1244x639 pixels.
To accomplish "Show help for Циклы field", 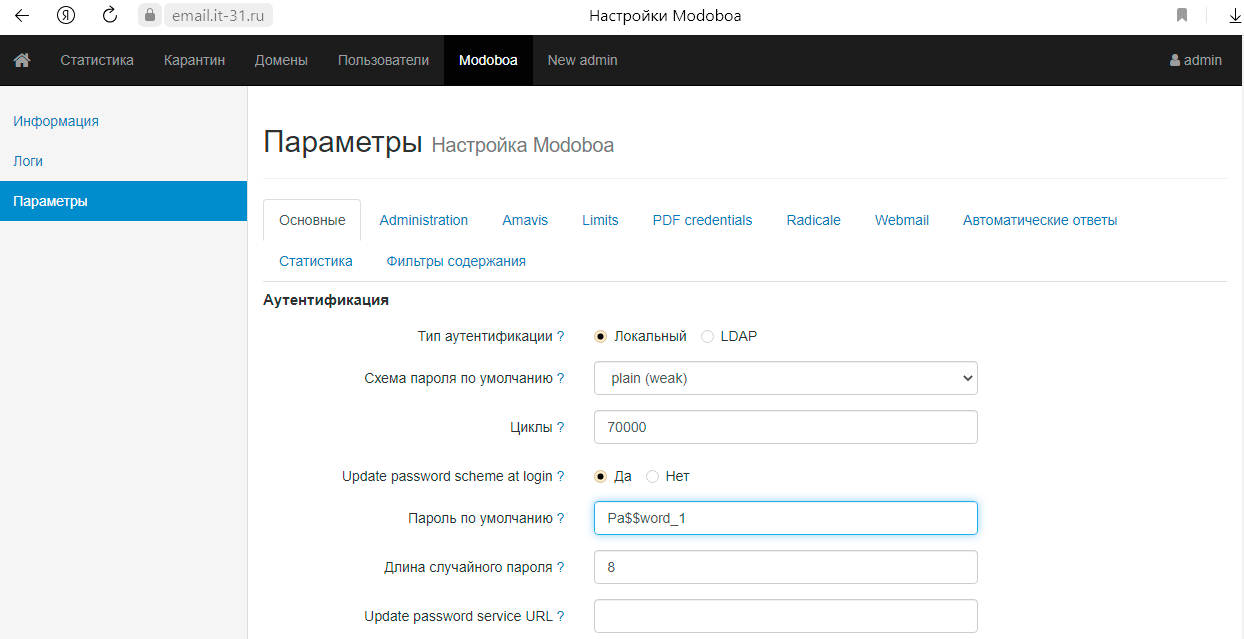I will coord(561,427).
